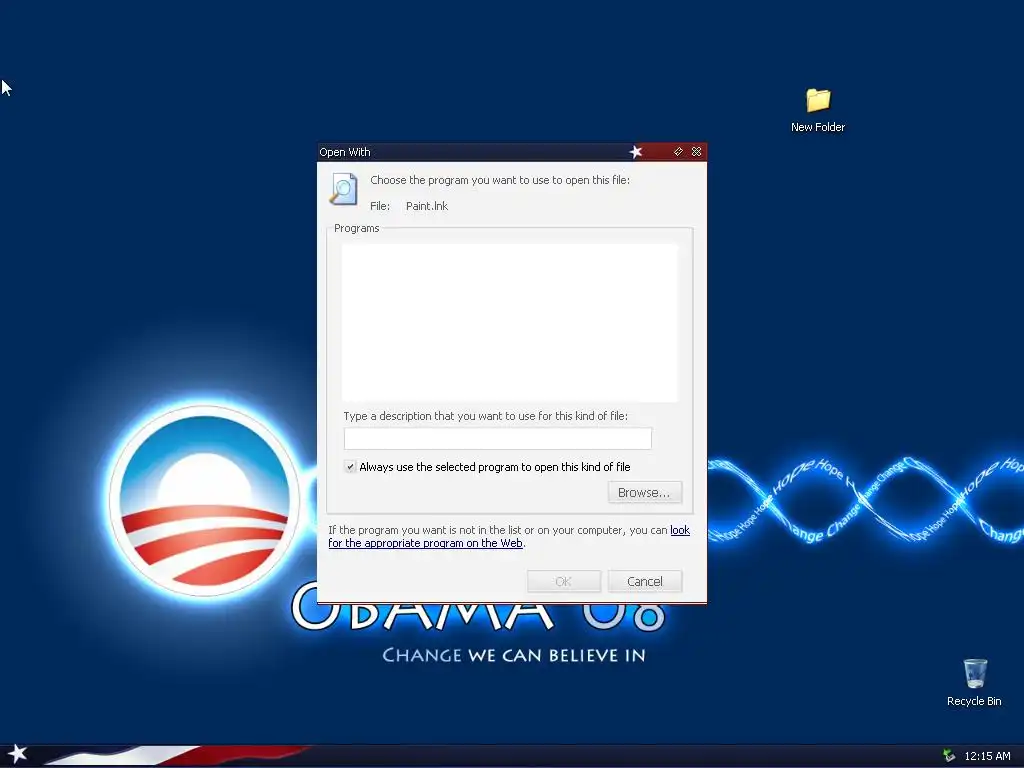The height and width of the screenshot is (768, 1024).
Task: Click the 12:15 AM clock
Action: point(987,756)
